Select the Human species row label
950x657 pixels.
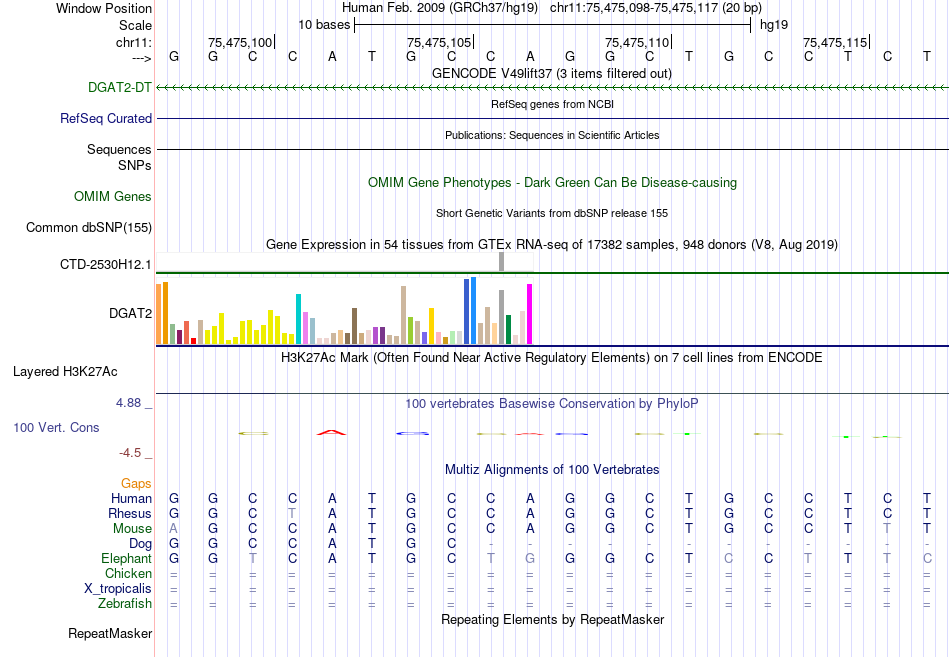coord(131,498)
